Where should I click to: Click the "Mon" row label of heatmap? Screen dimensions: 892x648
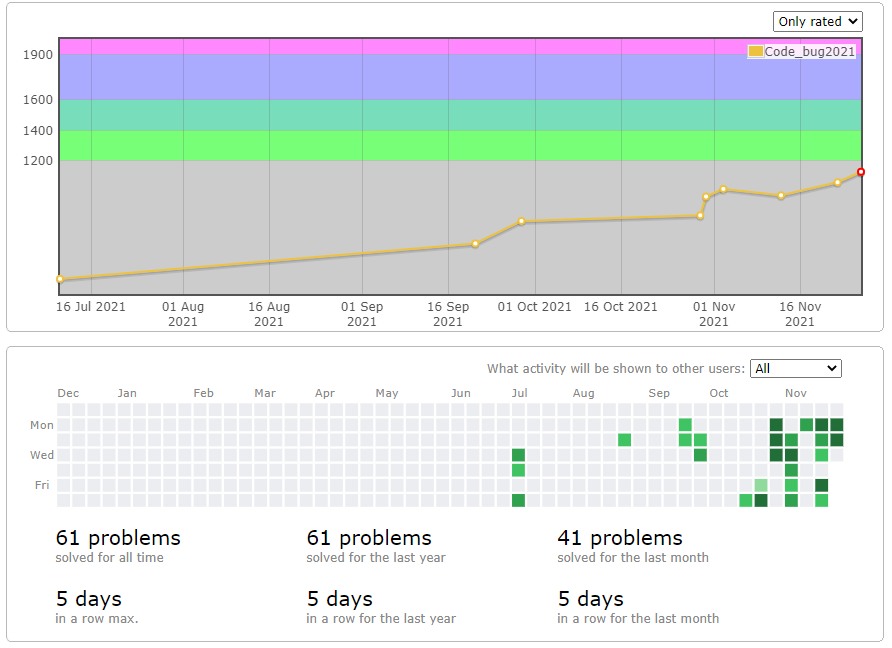42,425
